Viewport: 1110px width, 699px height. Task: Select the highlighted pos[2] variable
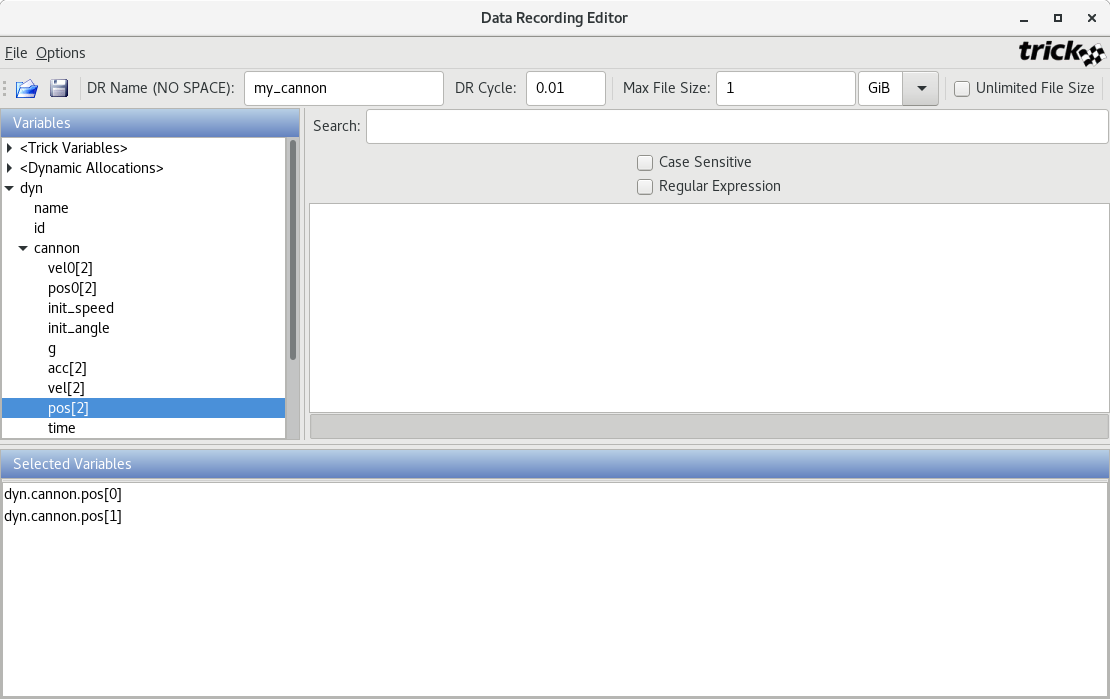coord(143,408)
